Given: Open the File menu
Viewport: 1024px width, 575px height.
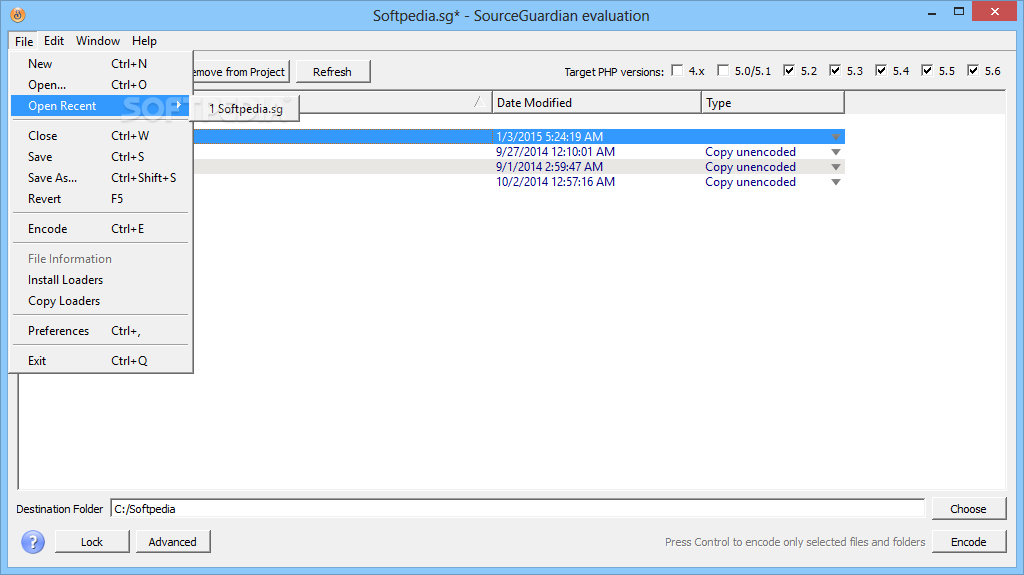Looking at the screenshot, I should [x=24, y=41].
